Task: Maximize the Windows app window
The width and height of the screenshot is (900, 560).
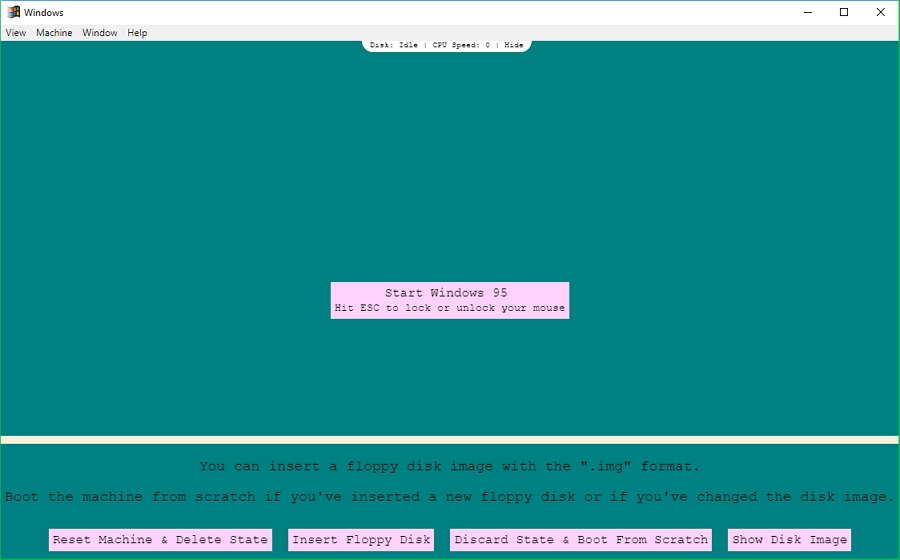Action: click(x=844, y=12)
